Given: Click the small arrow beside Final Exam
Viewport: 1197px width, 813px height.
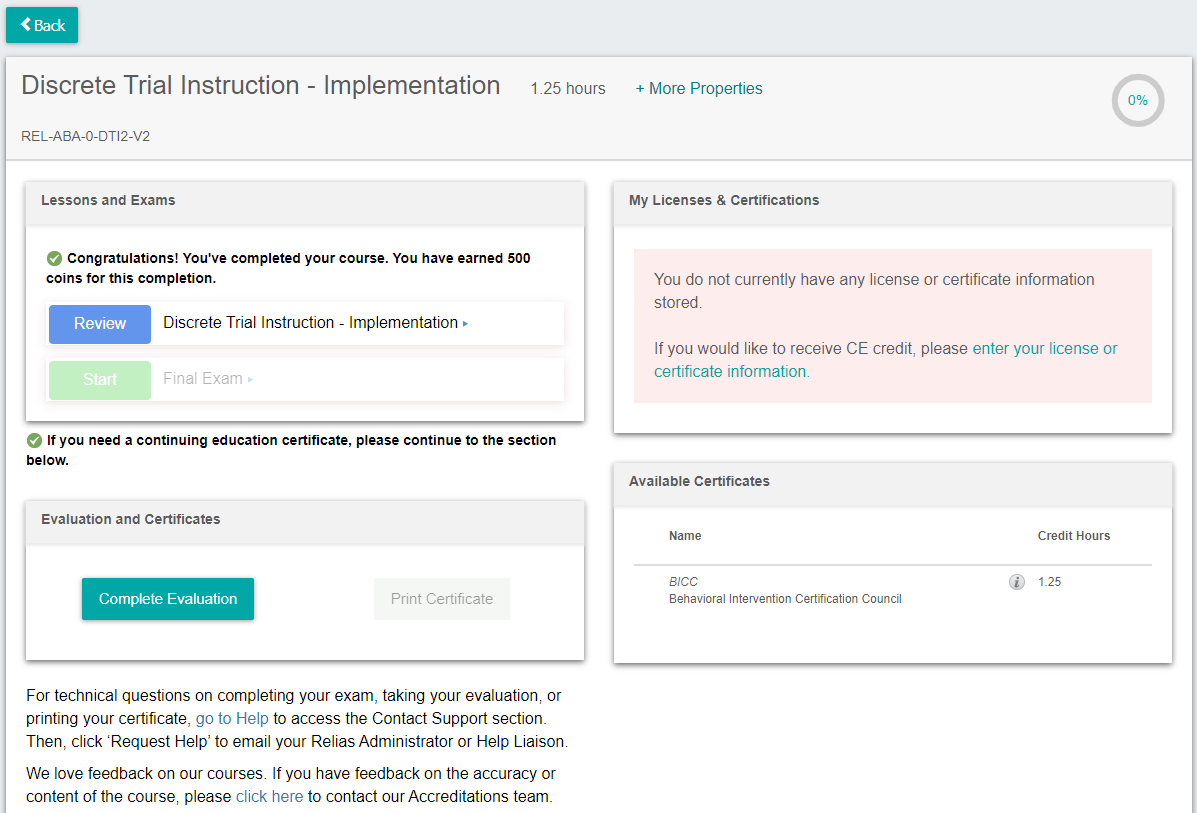Looking at the screenshot, I should tap(250, 380).
